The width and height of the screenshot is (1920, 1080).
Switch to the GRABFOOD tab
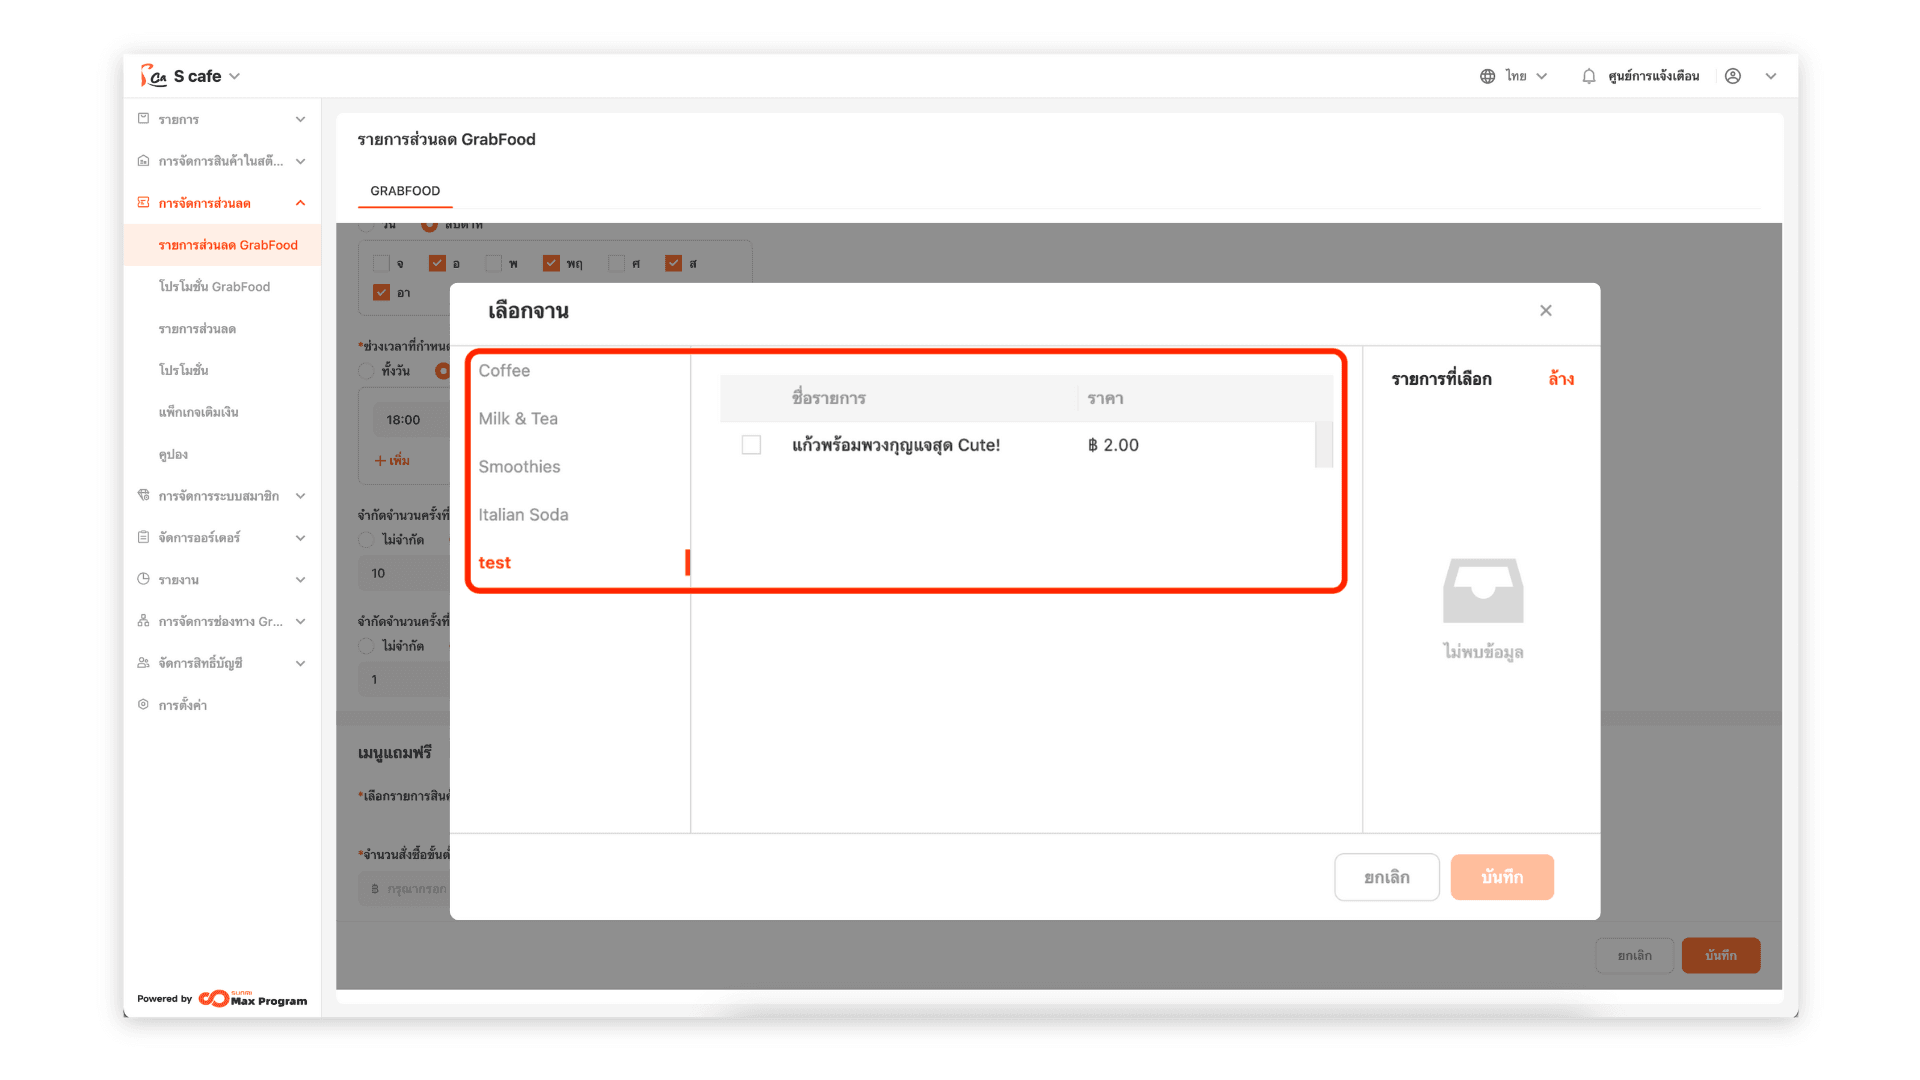point(405,191)
